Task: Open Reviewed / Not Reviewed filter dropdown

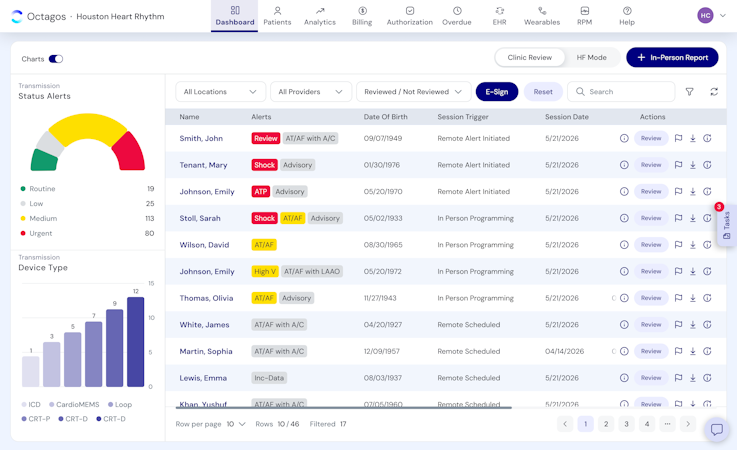Action: (414, 92)
